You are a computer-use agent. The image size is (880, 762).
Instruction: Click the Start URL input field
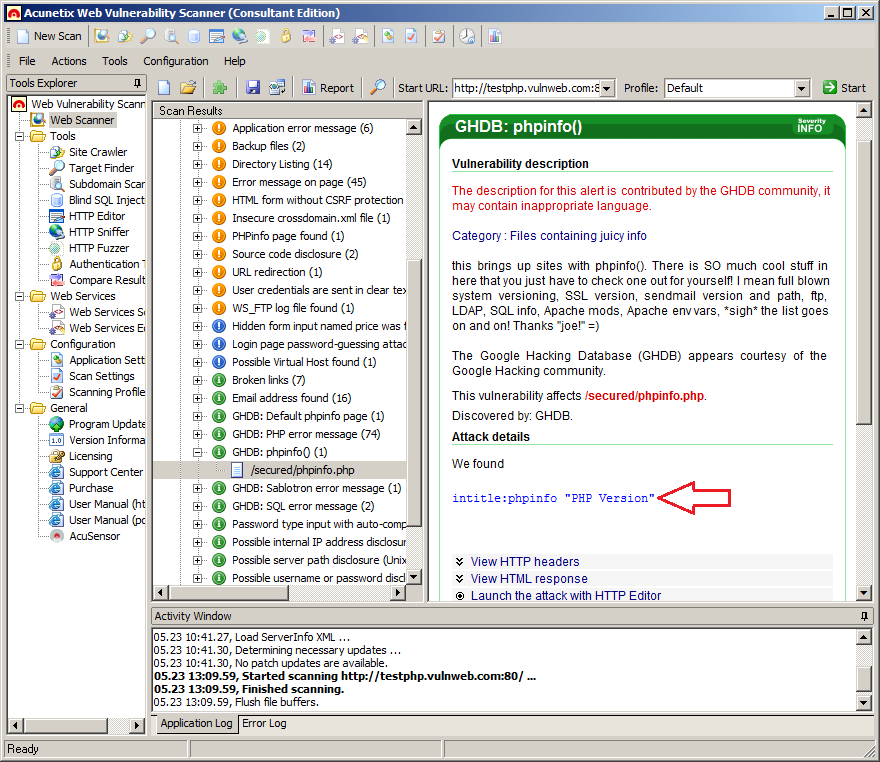(x=526, y=88)
